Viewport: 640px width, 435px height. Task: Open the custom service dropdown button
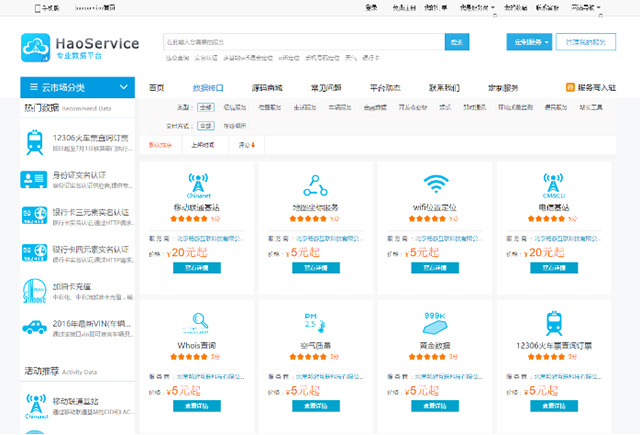pyautogui.click(x=528, y=42)
